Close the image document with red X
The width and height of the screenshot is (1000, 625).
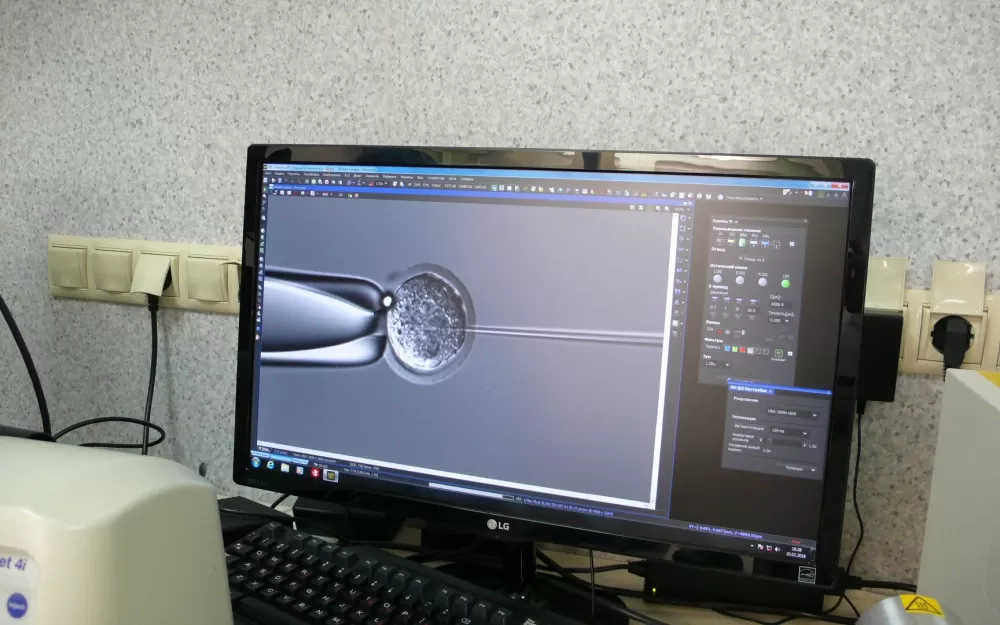[357, 196]
